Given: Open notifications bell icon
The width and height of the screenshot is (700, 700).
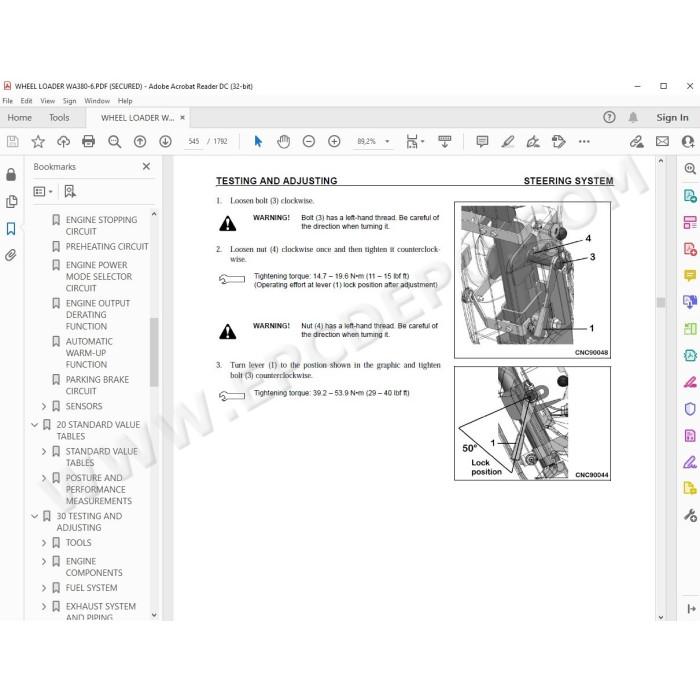Looking at the screenshot, I should 633,117.
